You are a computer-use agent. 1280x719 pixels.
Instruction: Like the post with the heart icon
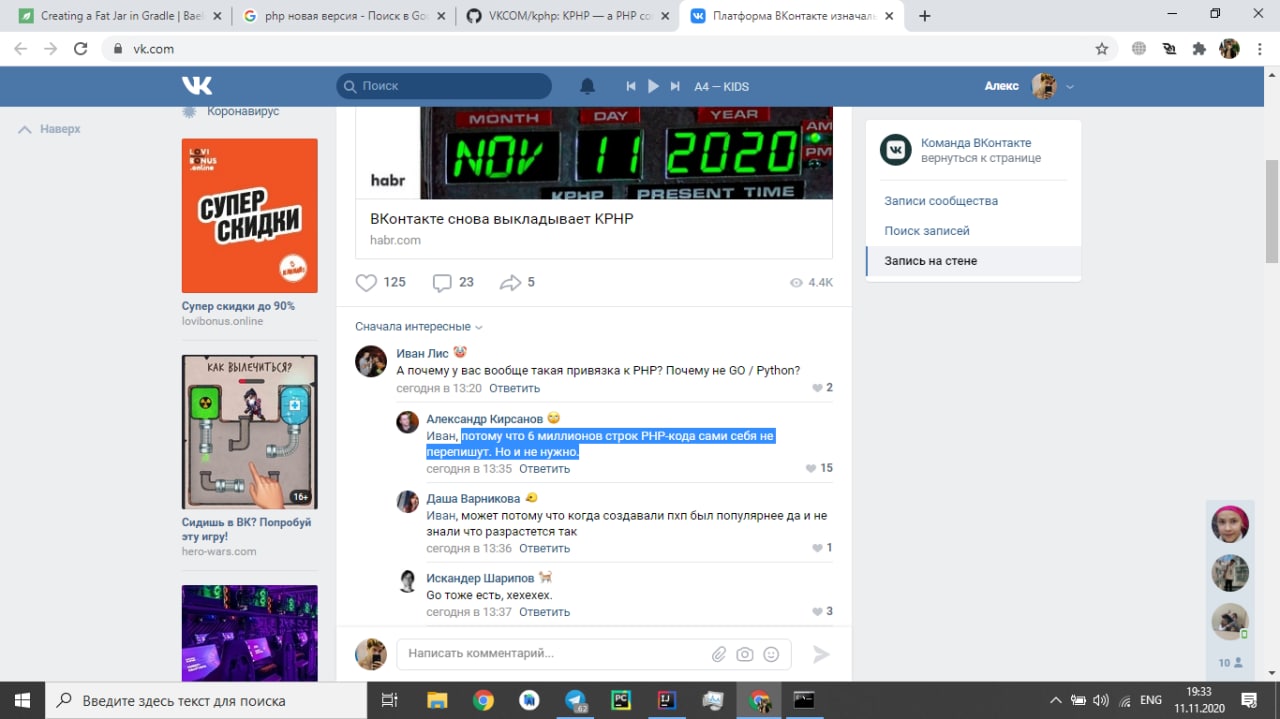coord(367,282)
